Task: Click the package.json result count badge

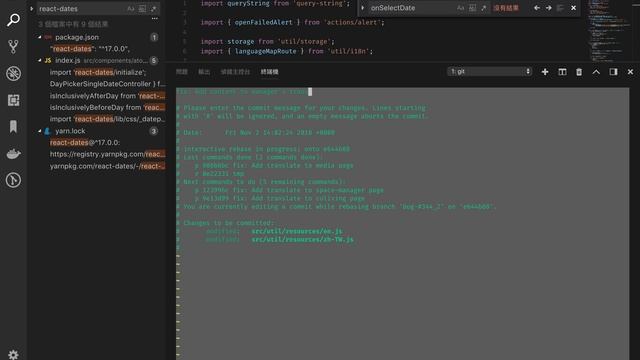Action: pos(154,37)
